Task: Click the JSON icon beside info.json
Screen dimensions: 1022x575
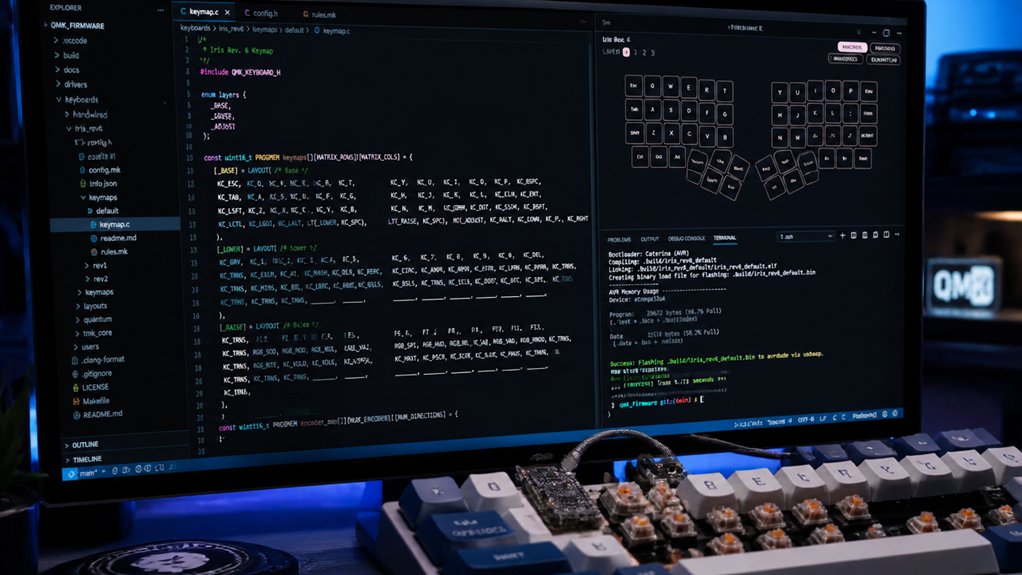Action: click(x=83, y=183)
